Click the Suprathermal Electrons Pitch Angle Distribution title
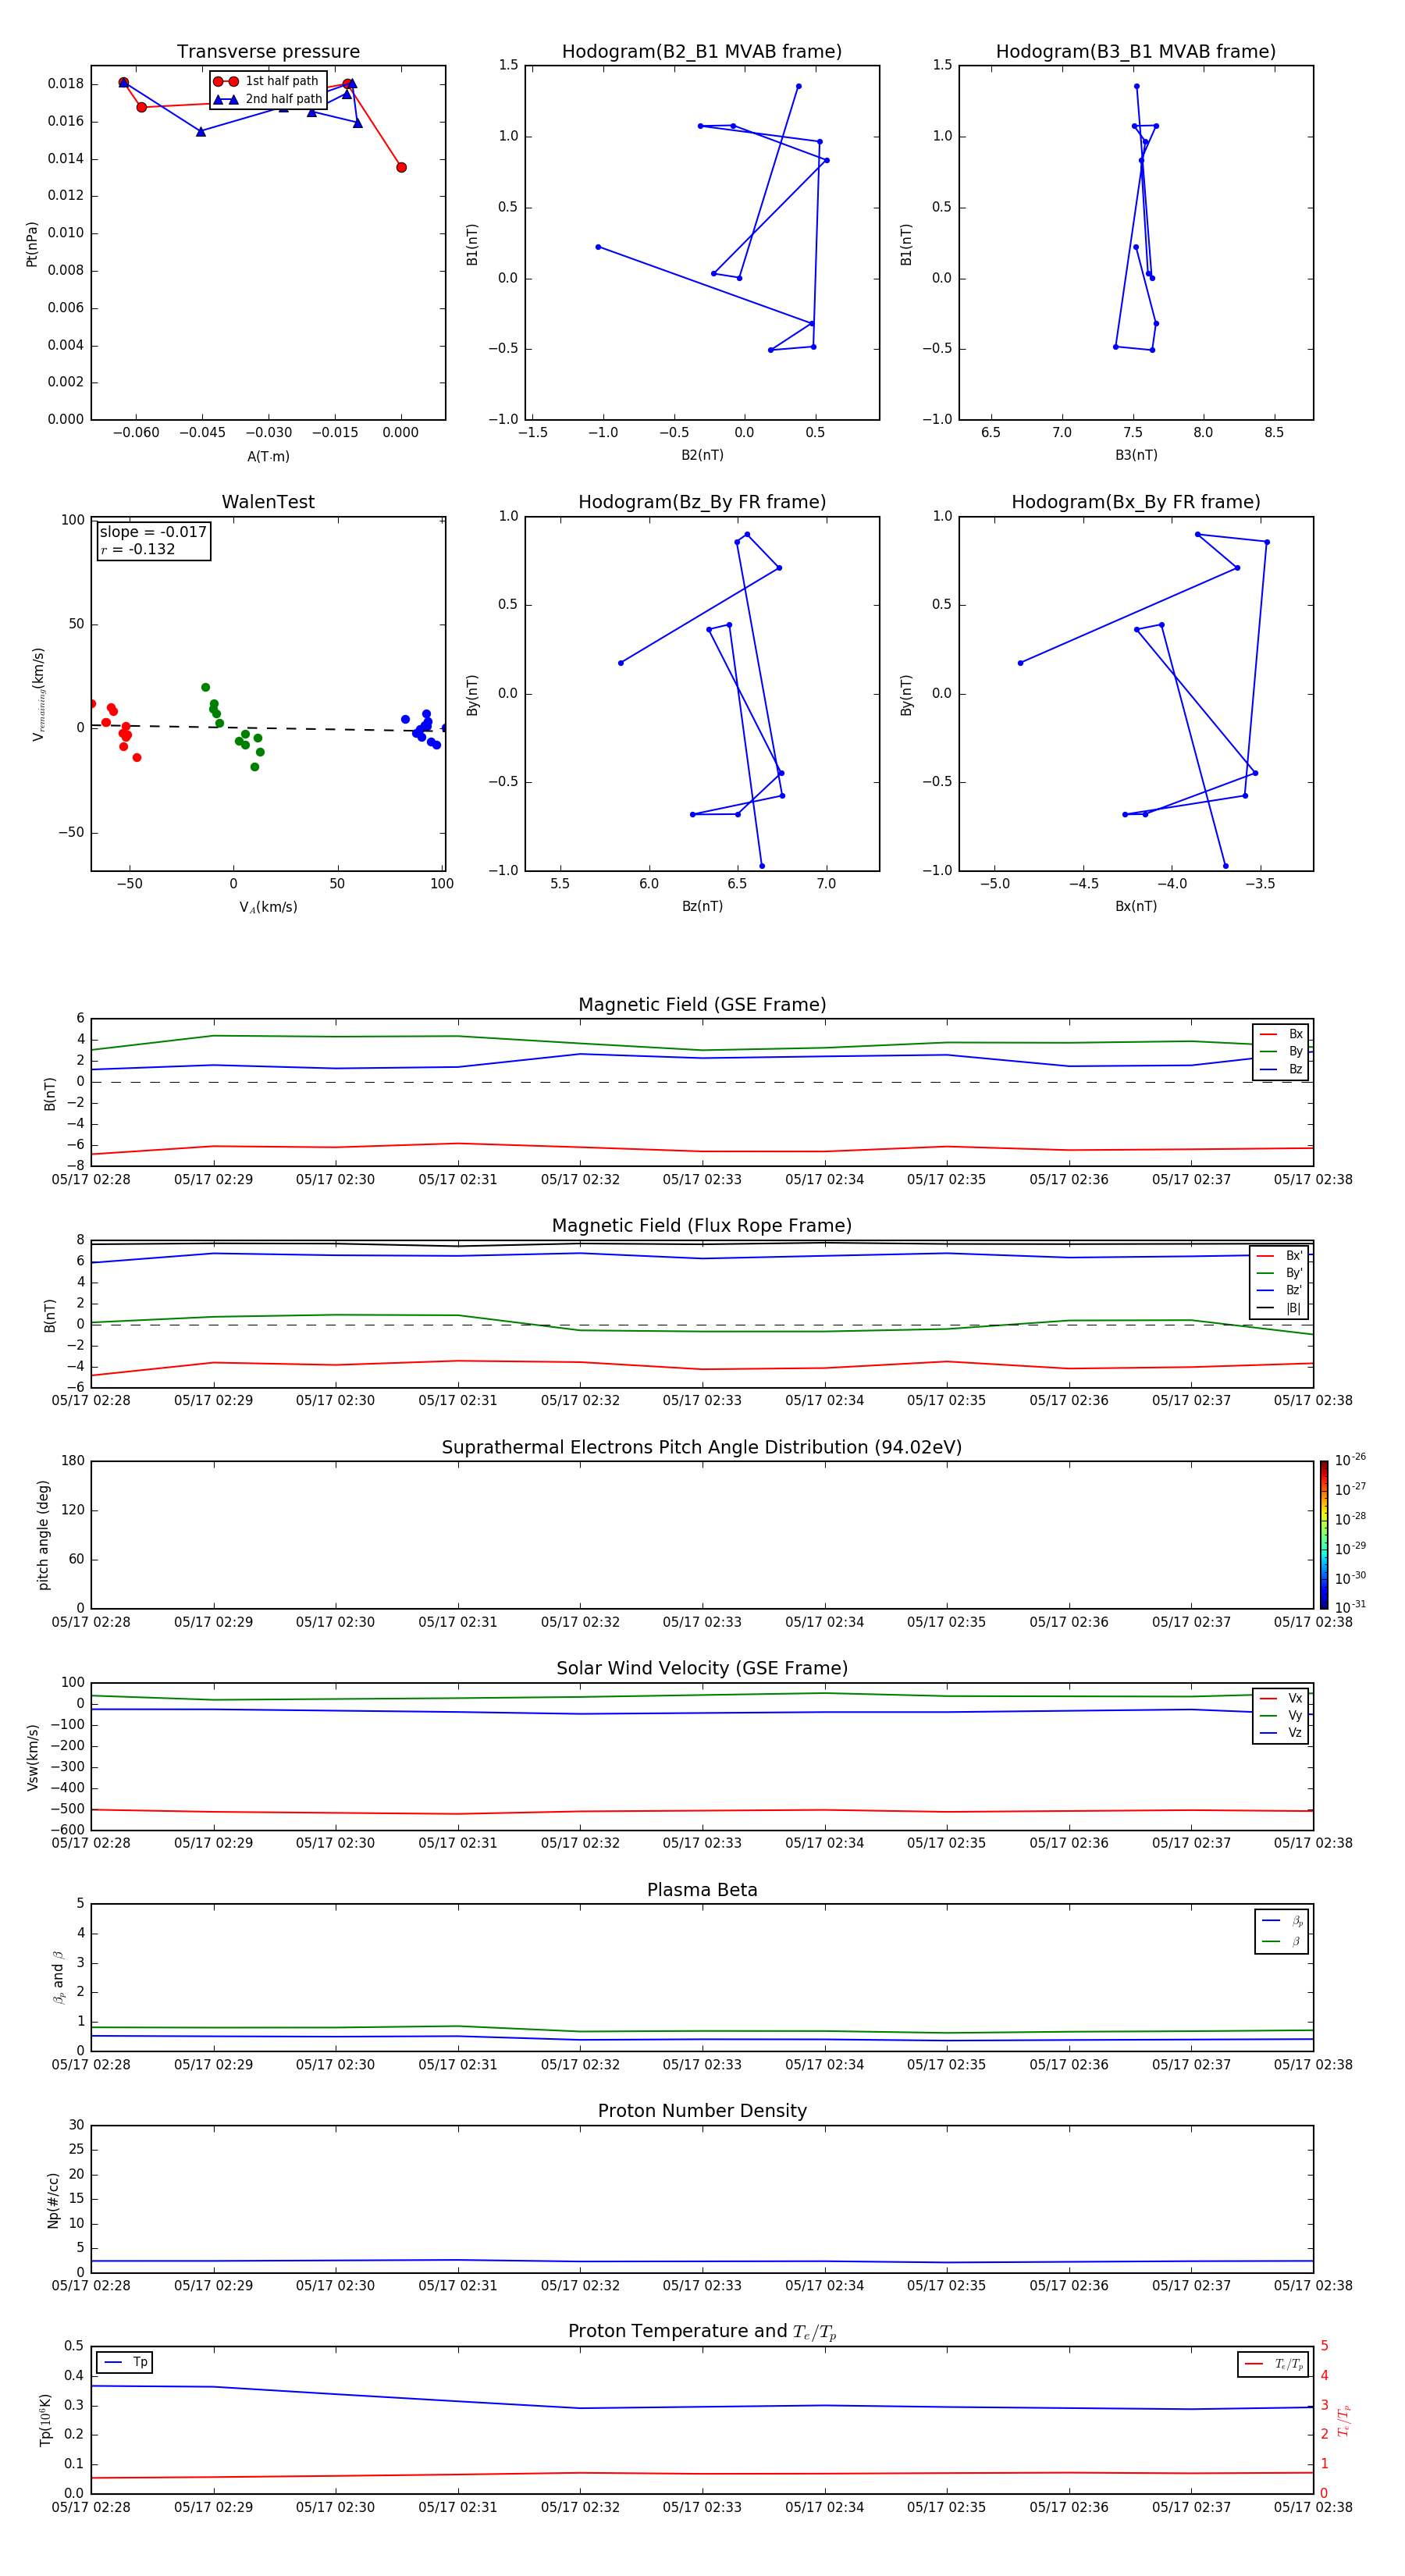1405x2576 pixels. [702, 1447]
